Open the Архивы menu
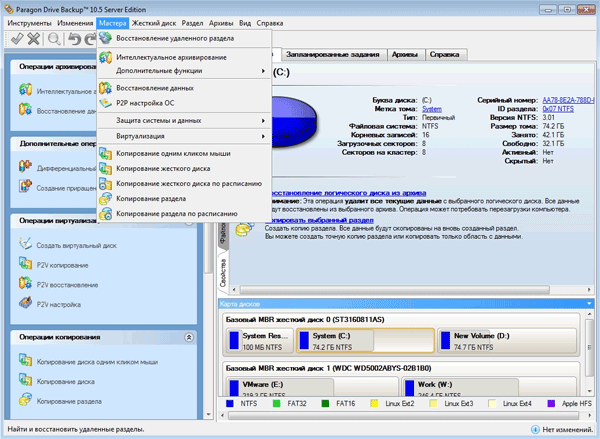The height and width of the screenshot is (439, 600). [221, 23]
